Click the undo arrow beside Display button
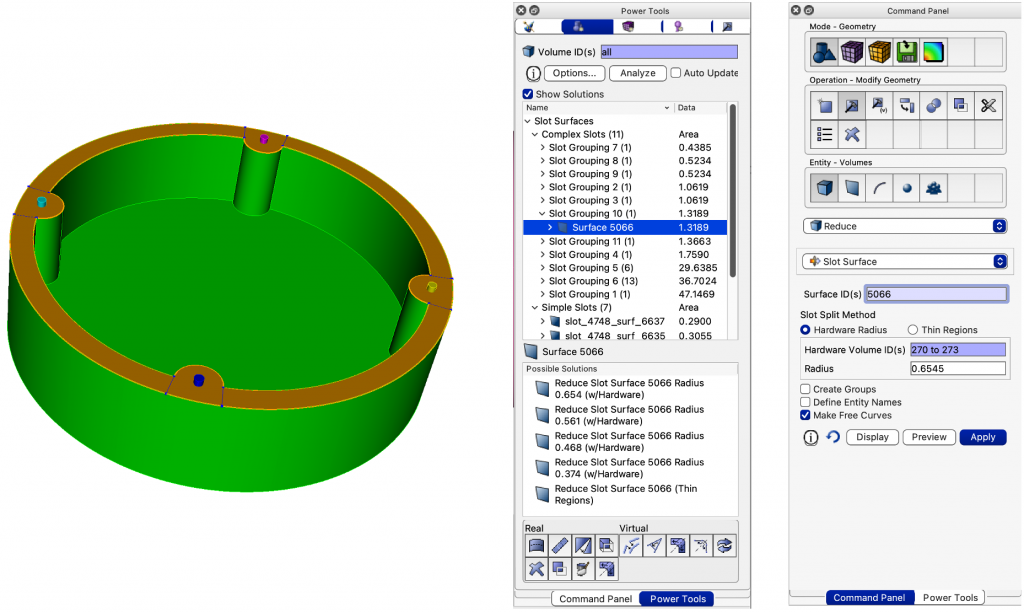 tap(832, 438)
